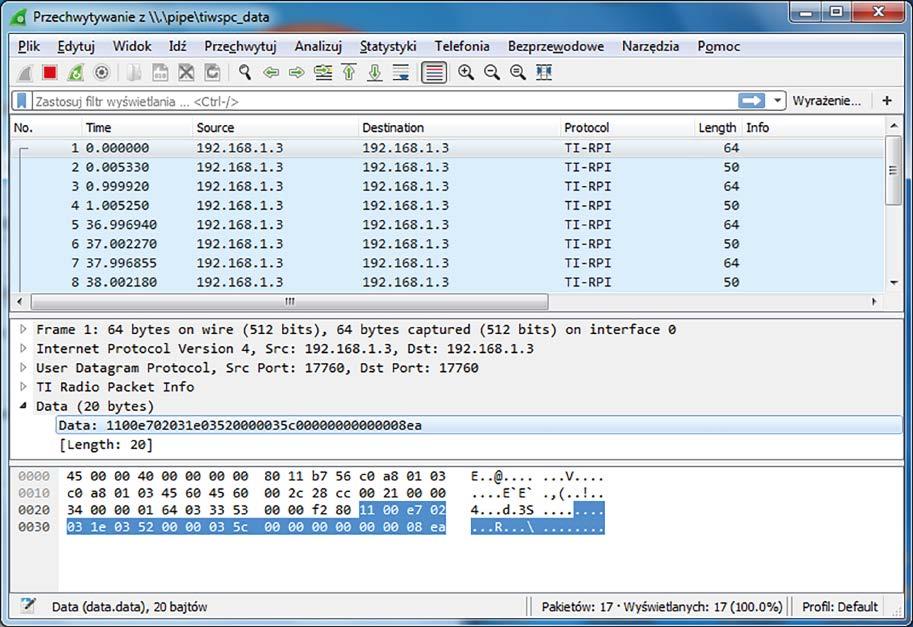
Task: Open the Telefonia menu
Action: (x=462, y=47)
